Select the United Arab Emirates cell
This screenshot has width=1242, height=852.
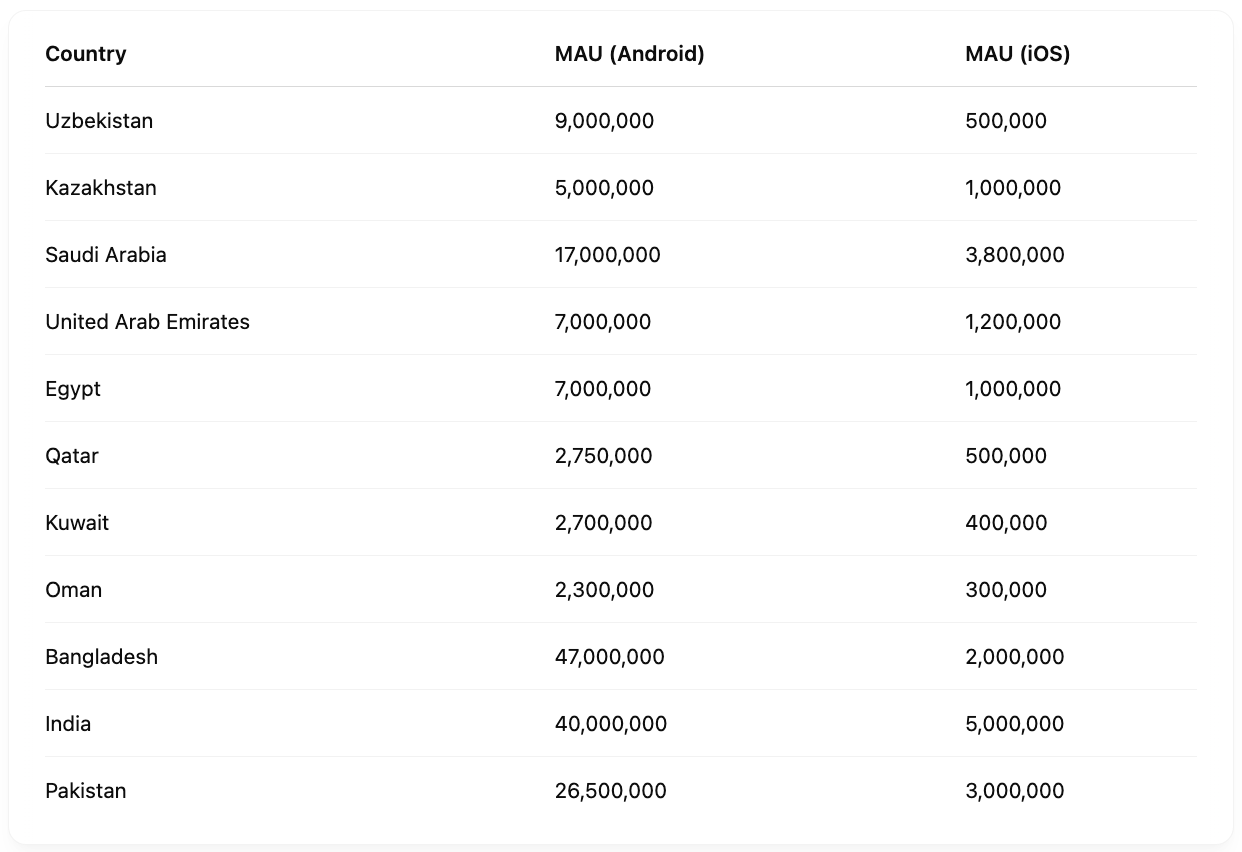[x=147, y=322]
